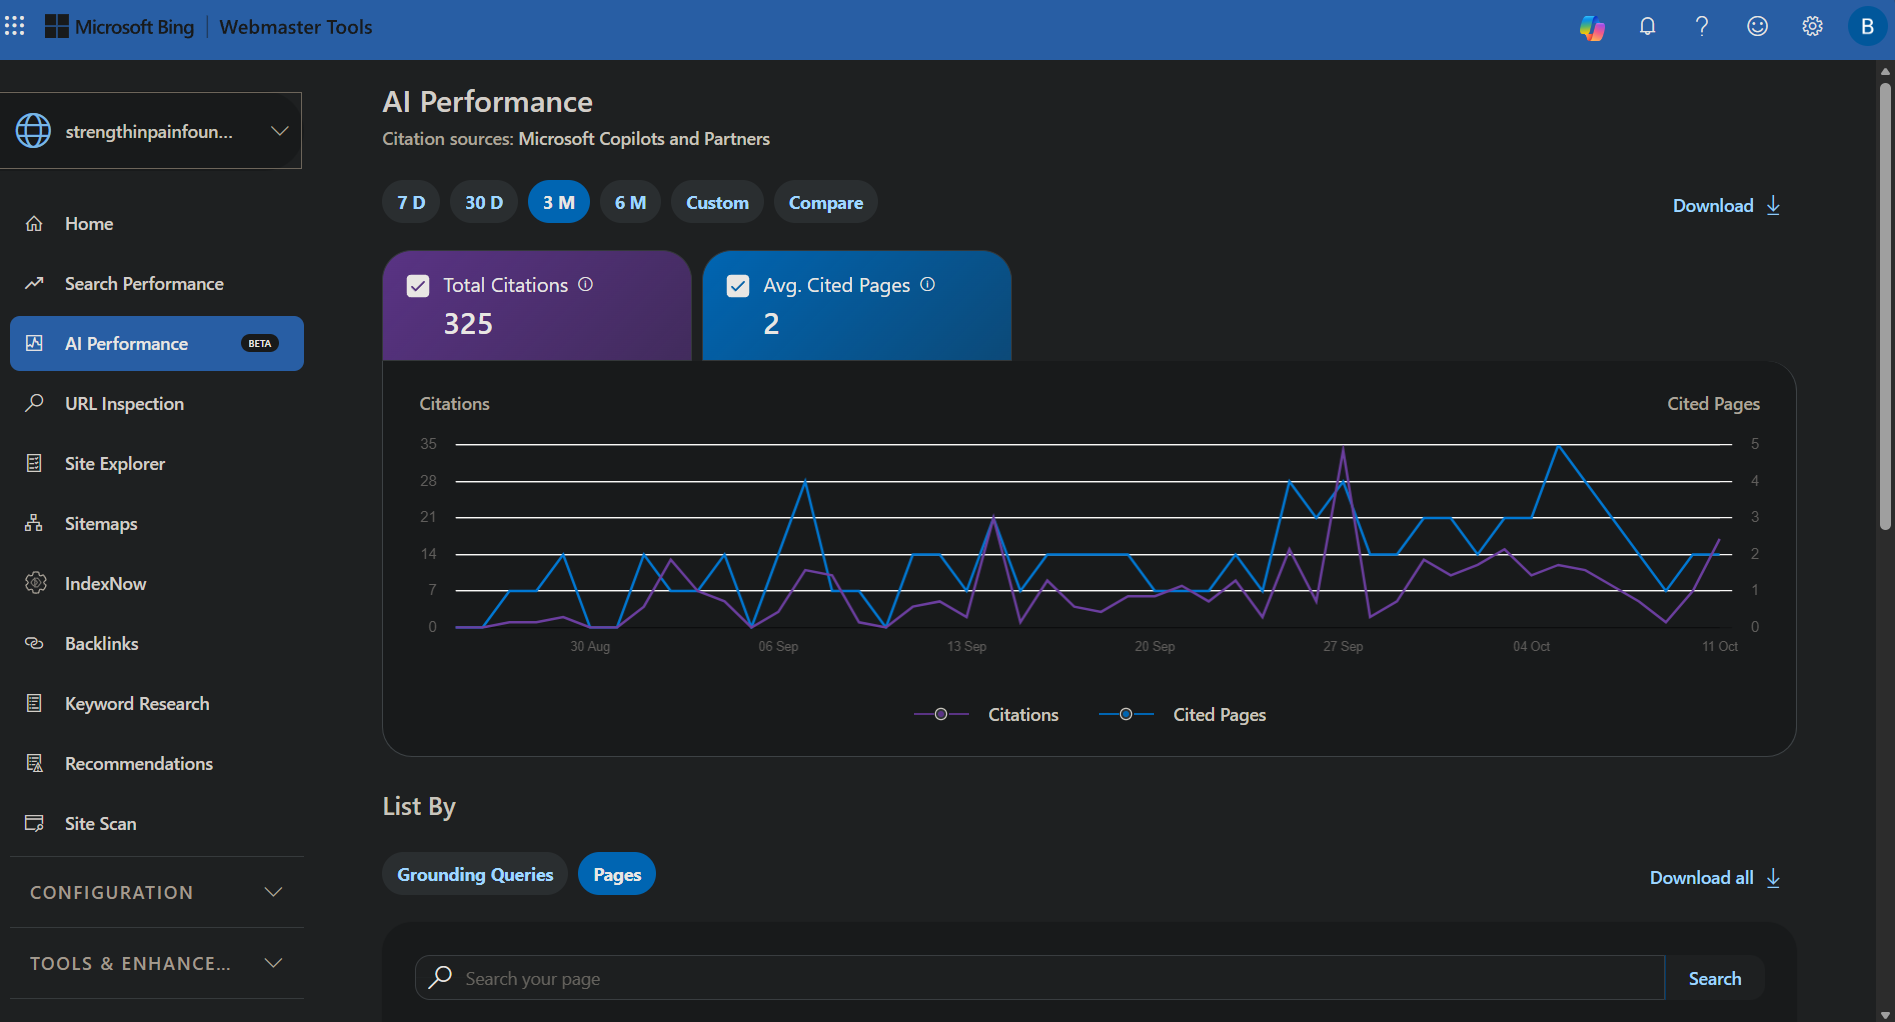
Task: Click the download arrow beside Download all
Action: [1774, 878]
